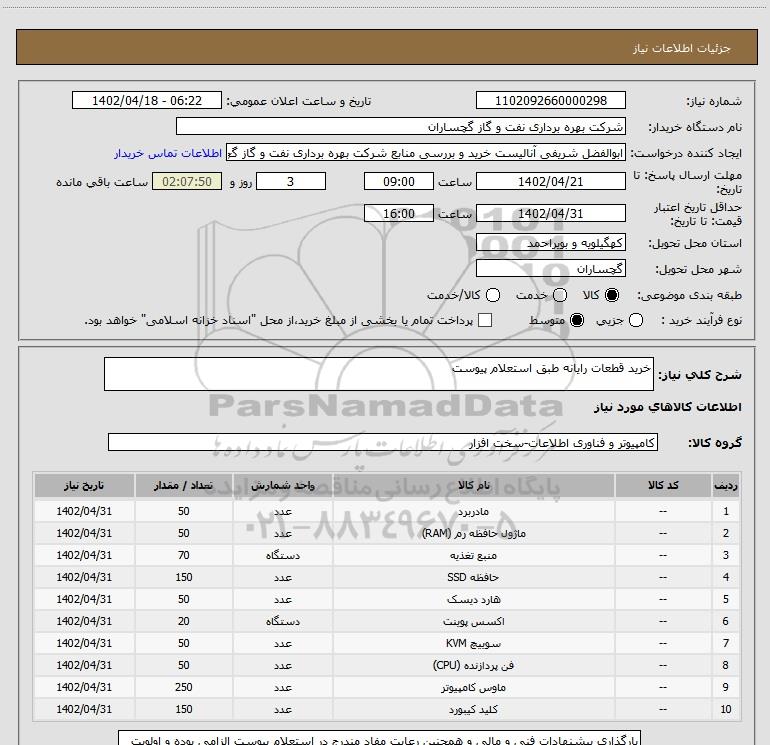The height and width of the screenshot is (745, 770).
Task: Click quantity 20 in اکسس پوینت row
Action: tap(184, 622)
